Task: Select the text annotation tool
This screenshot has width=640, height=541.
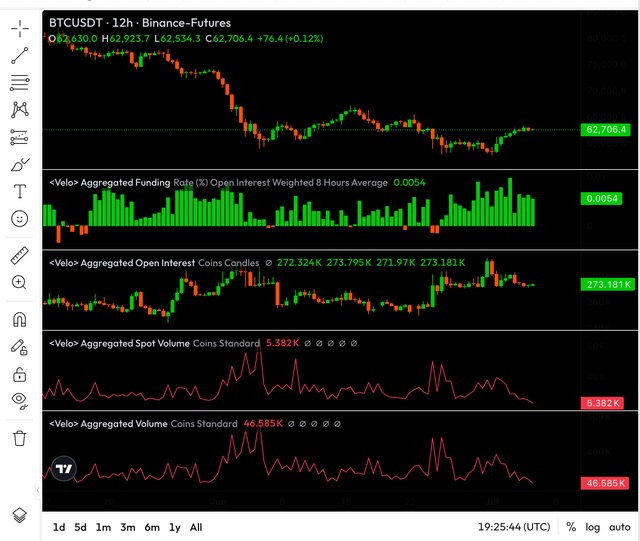Action: click(x=20, y=191)
